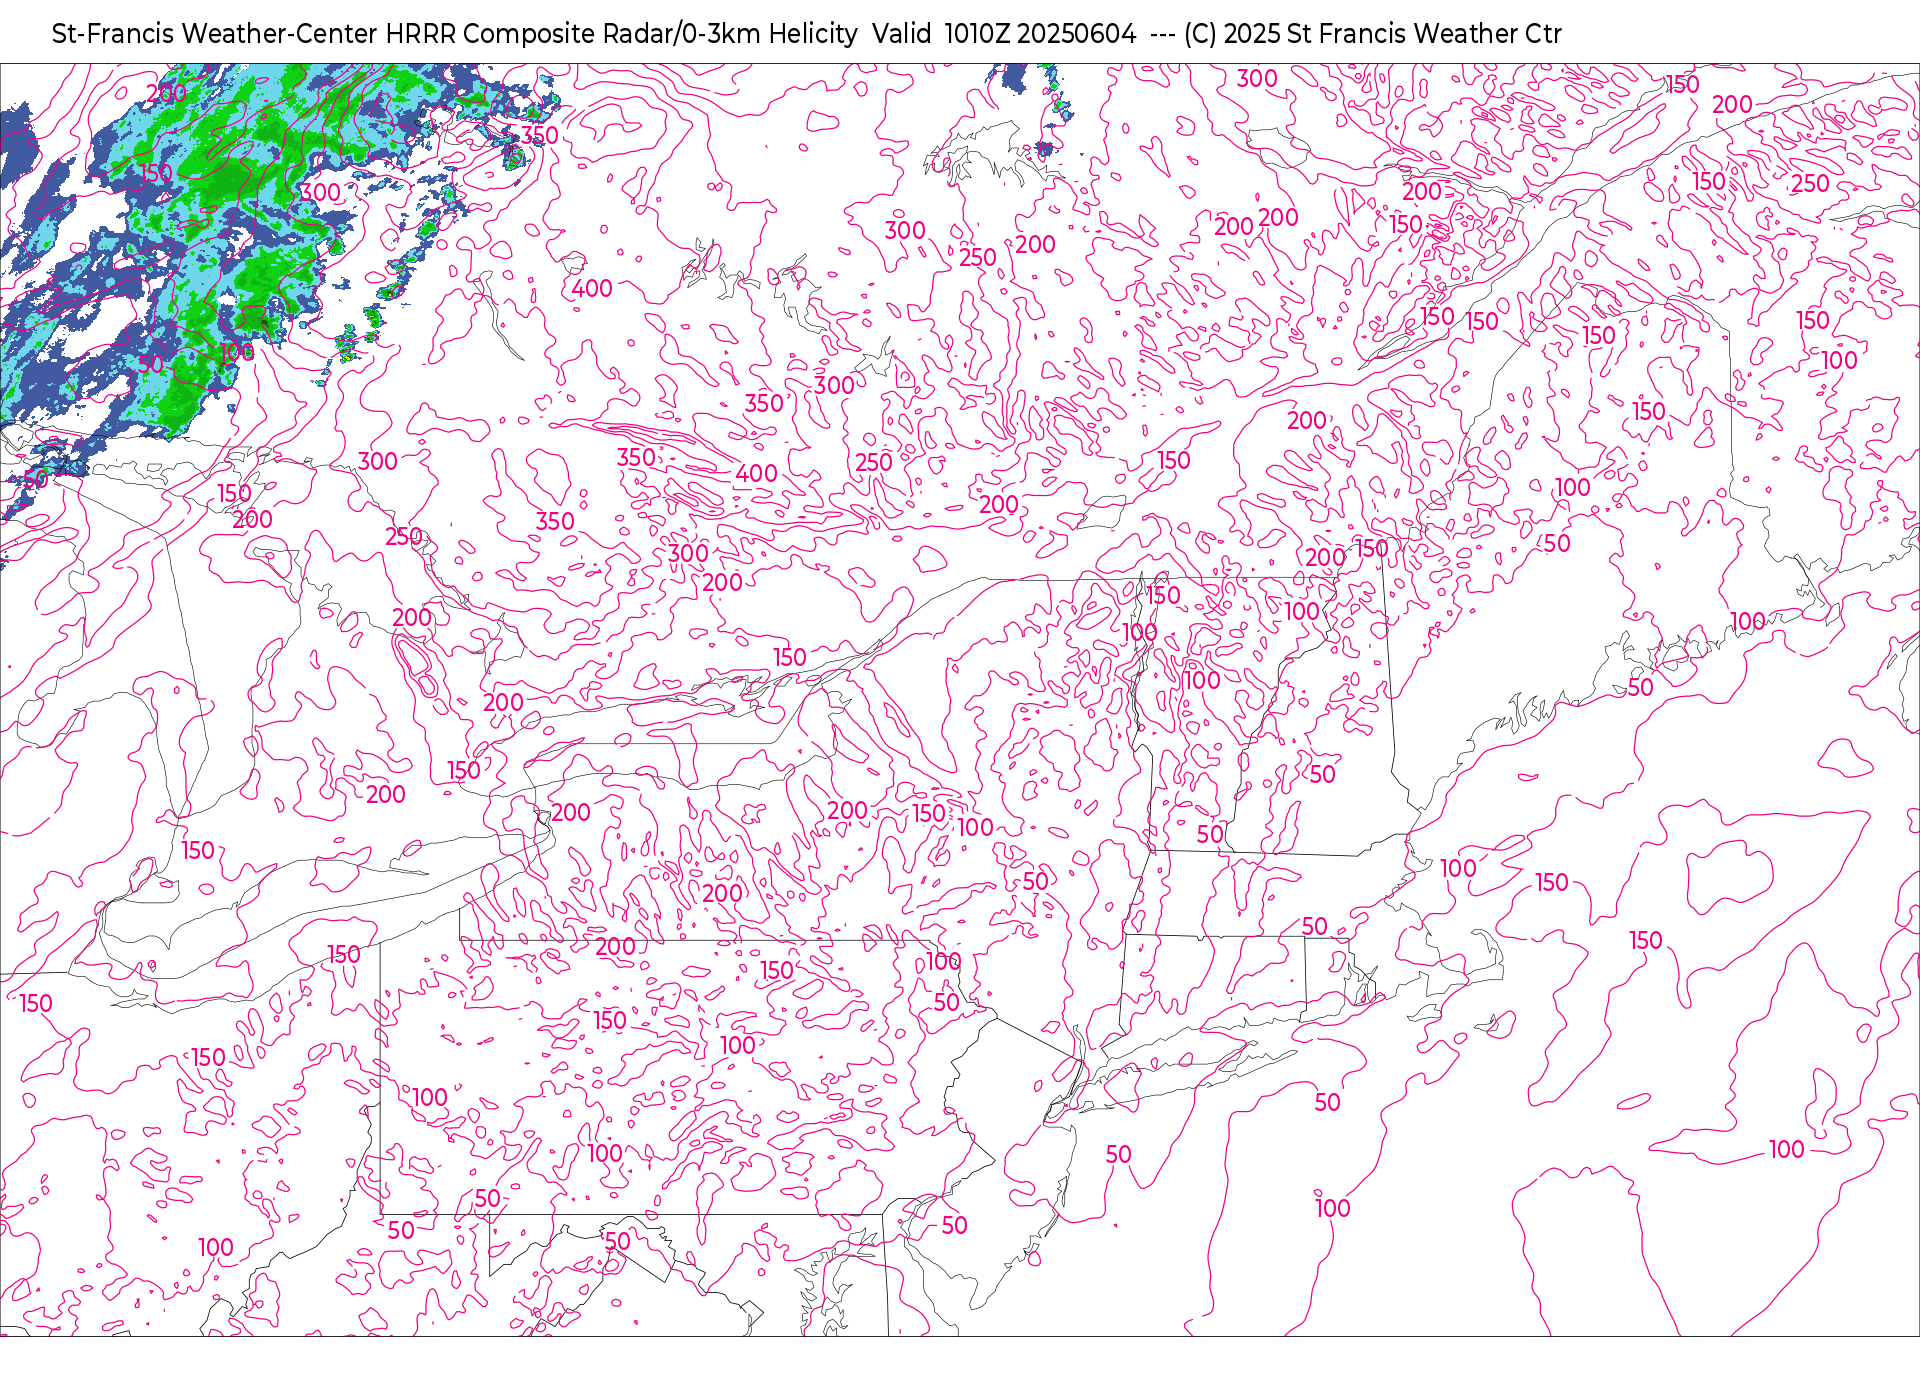Click the 'St-Francis Weather-Center' text starting the title
The height and width of the screenshot is (1400, 1920).
[215, 34]
